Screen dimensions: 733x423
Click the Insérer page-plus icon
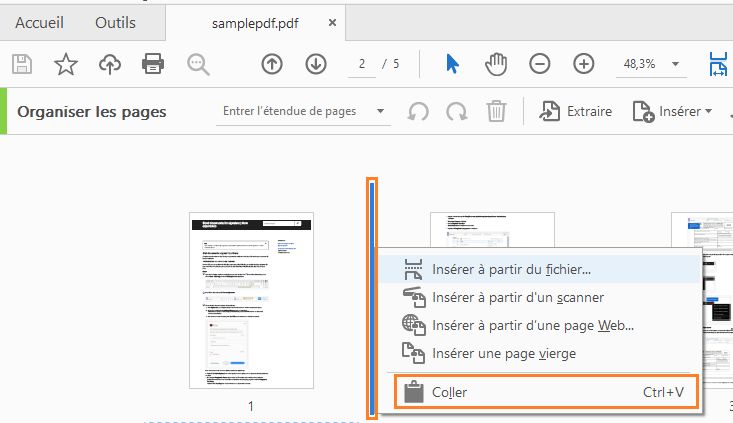pyautogui.click(x=643, y=111)
